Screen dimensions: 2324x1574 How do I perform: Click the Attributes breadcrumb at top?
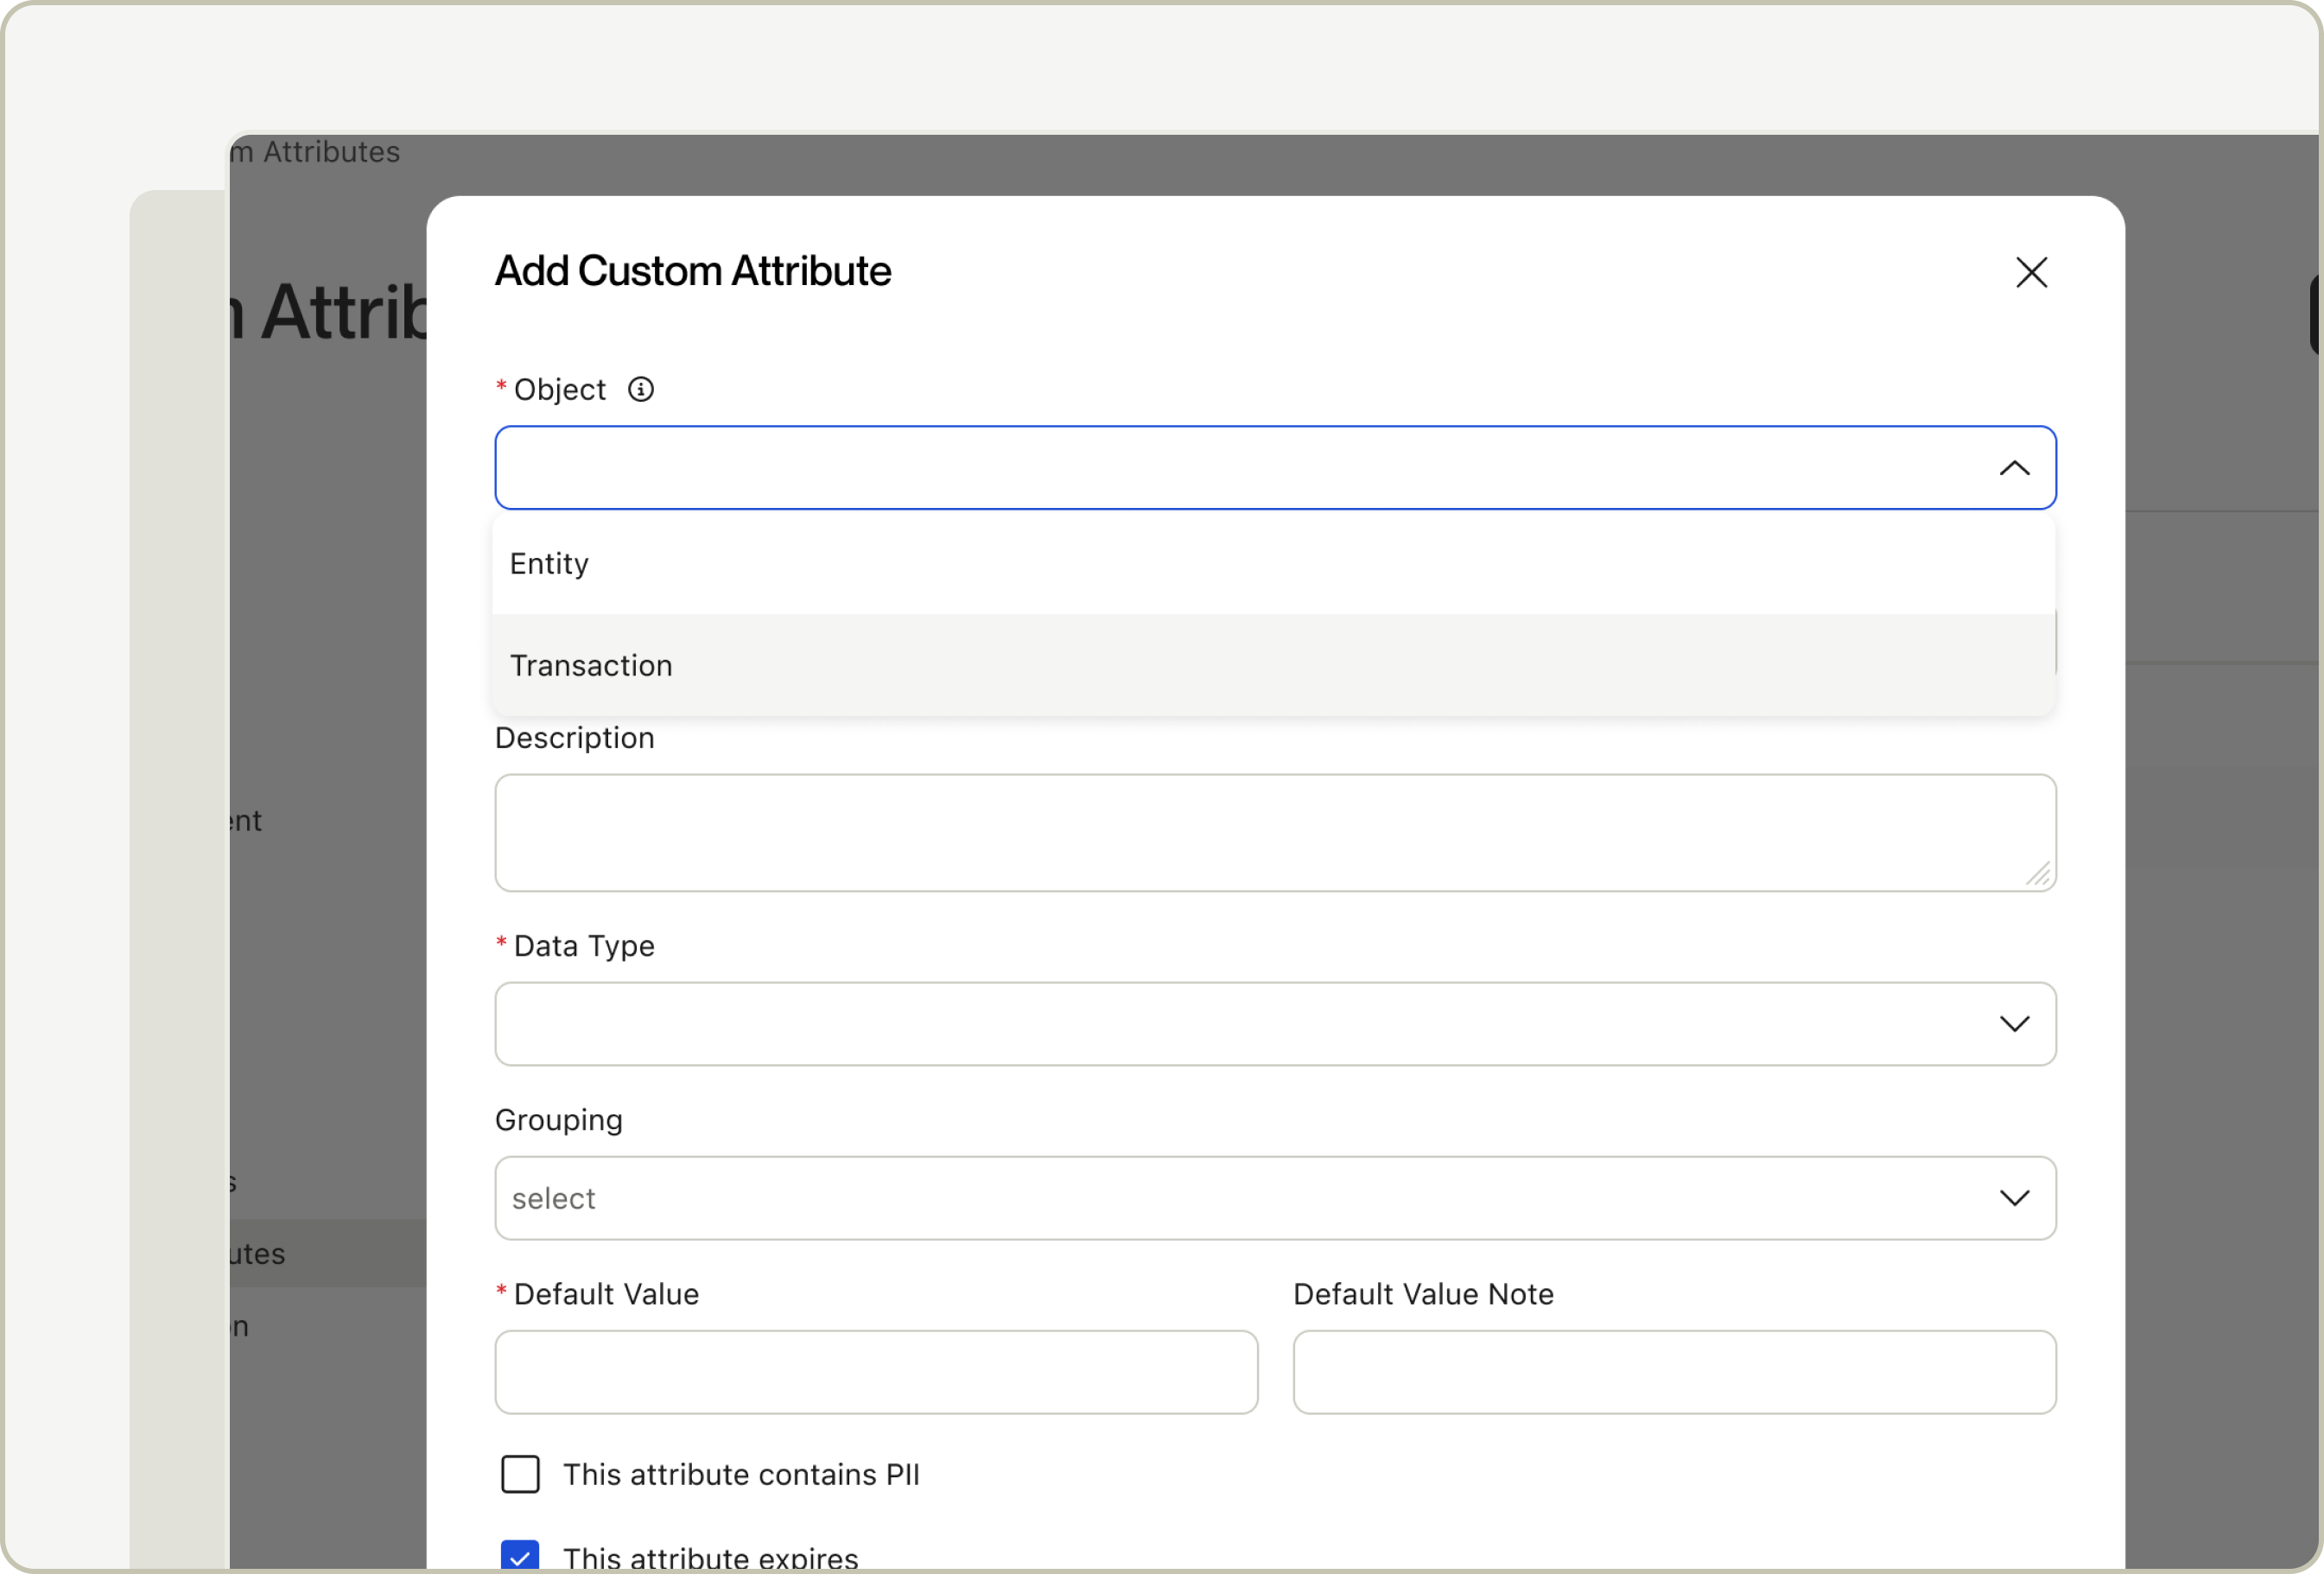(x=330, y=152)
